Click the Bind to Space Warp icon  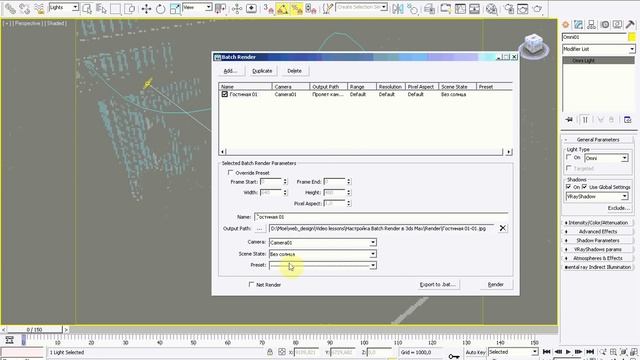click(39, 9)
